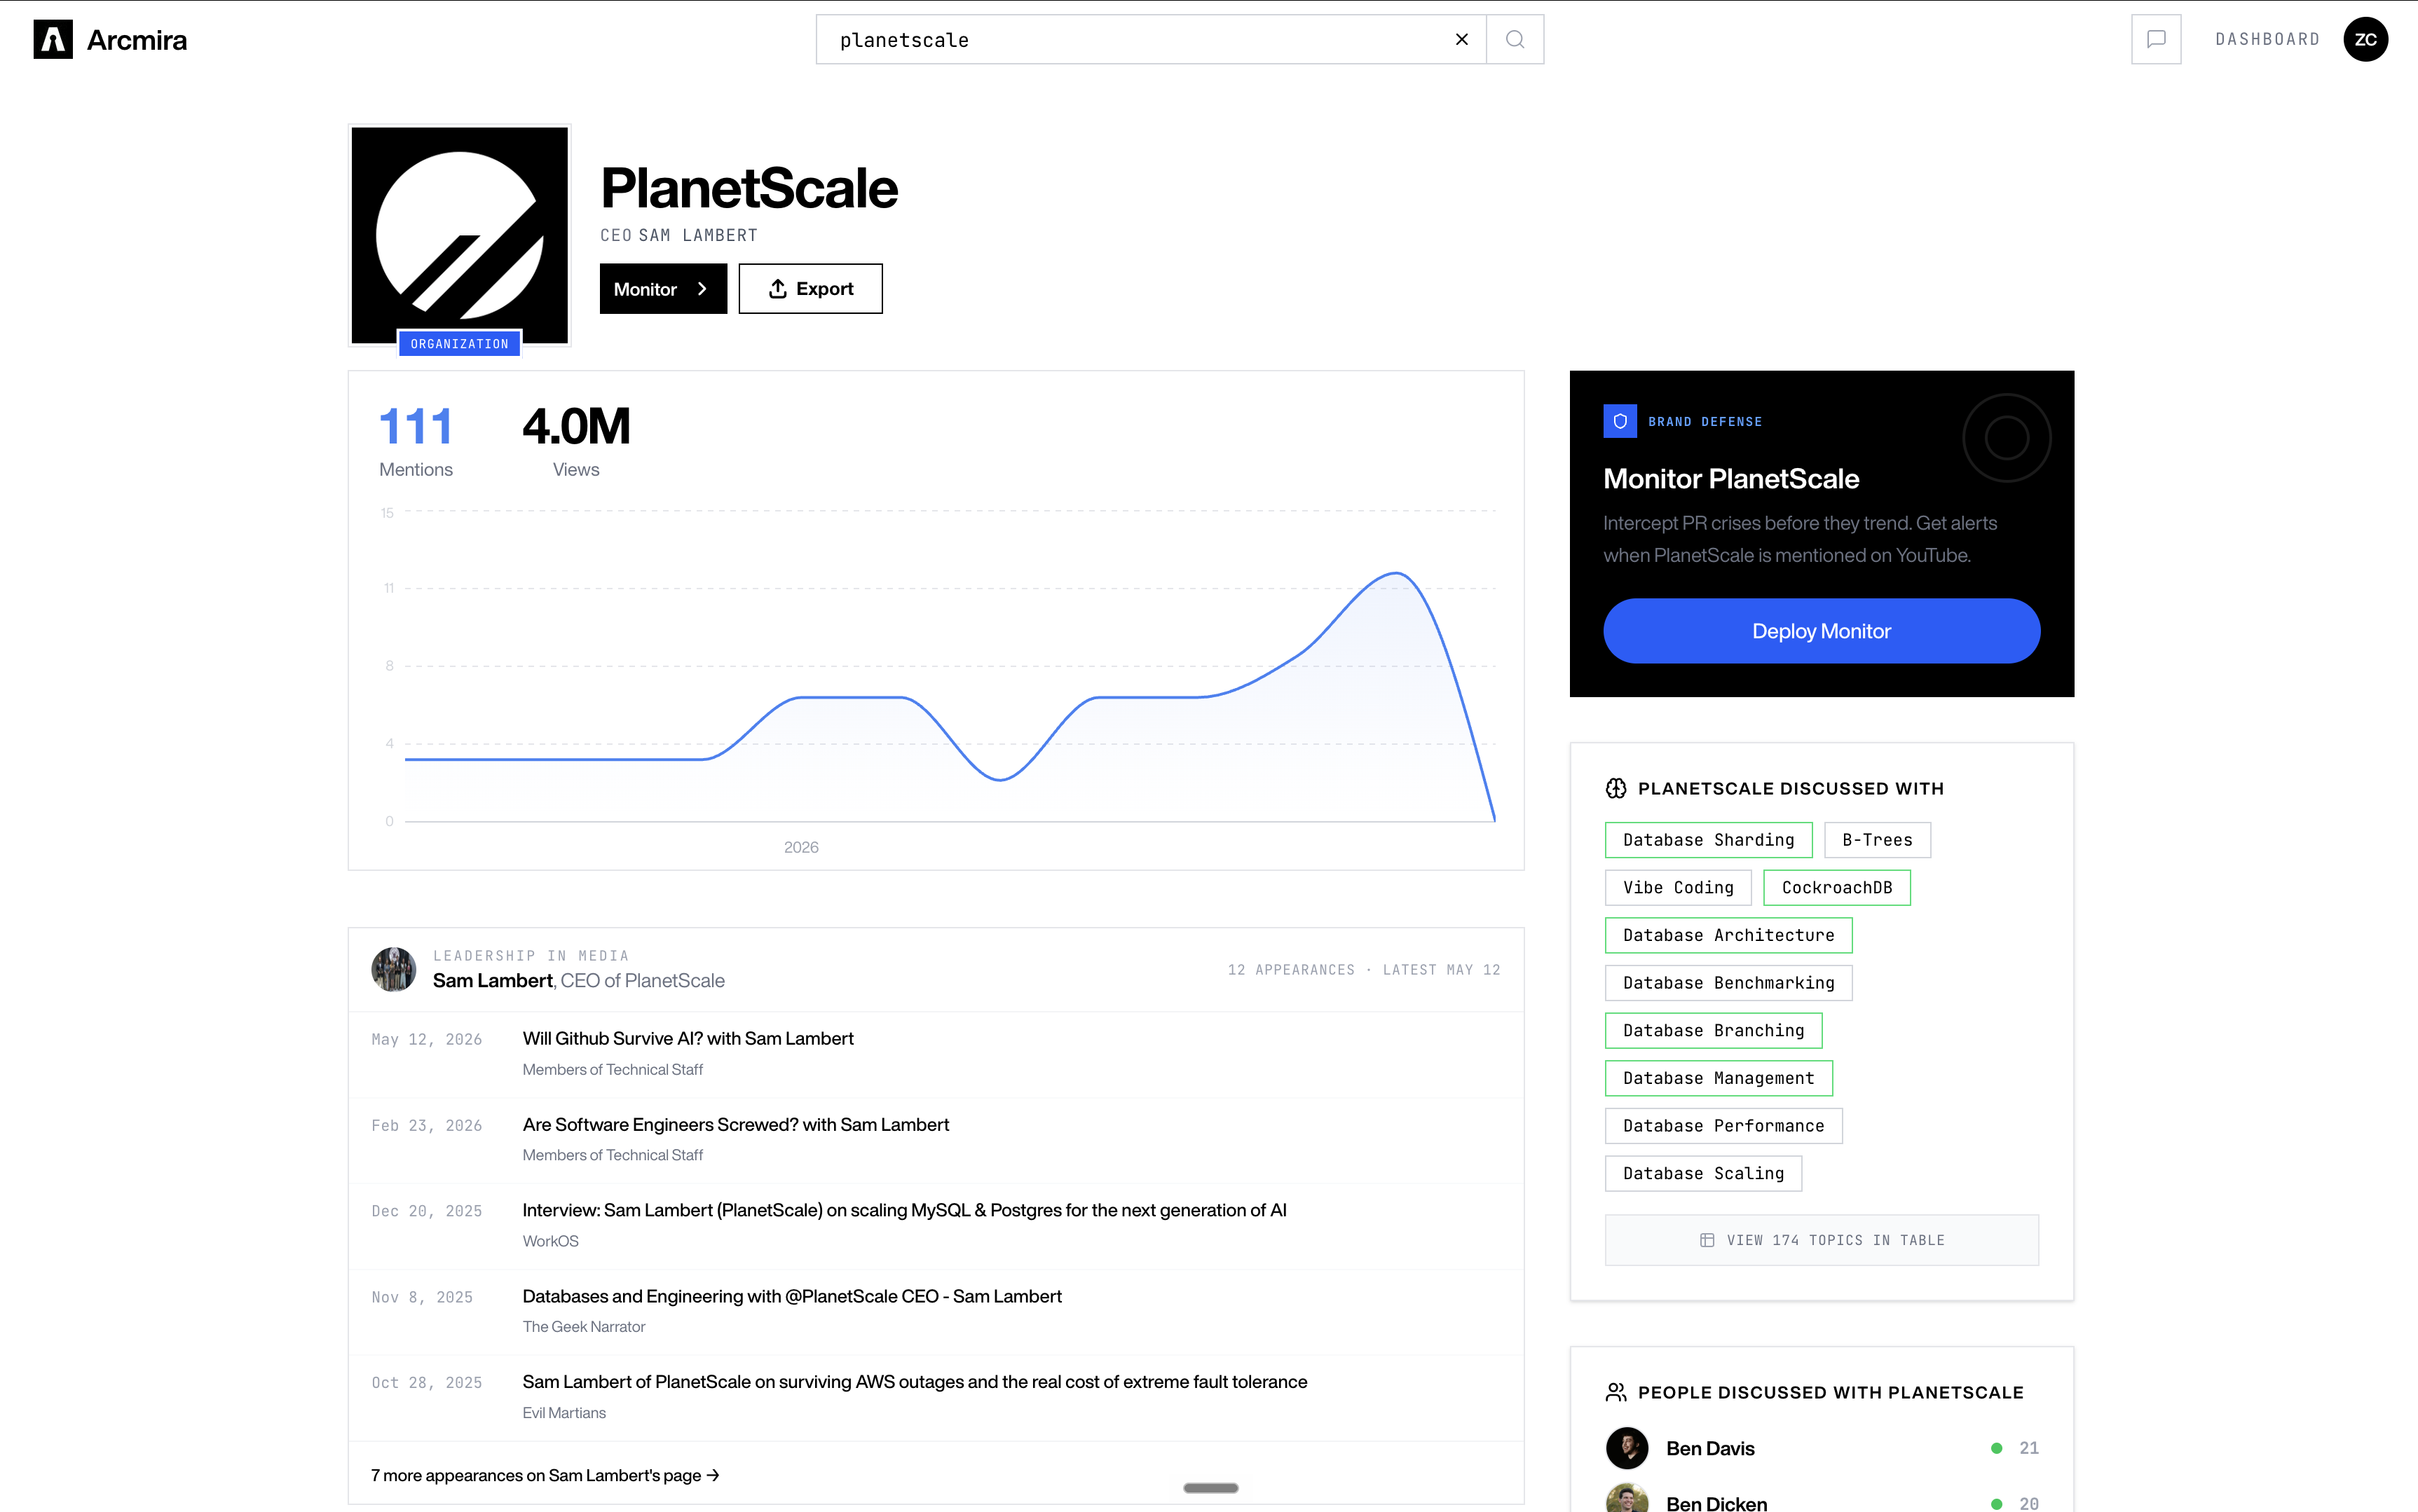Click the magnifier search button
The height and width of the screenshot is (1512, 2418).
point(1515,39)
